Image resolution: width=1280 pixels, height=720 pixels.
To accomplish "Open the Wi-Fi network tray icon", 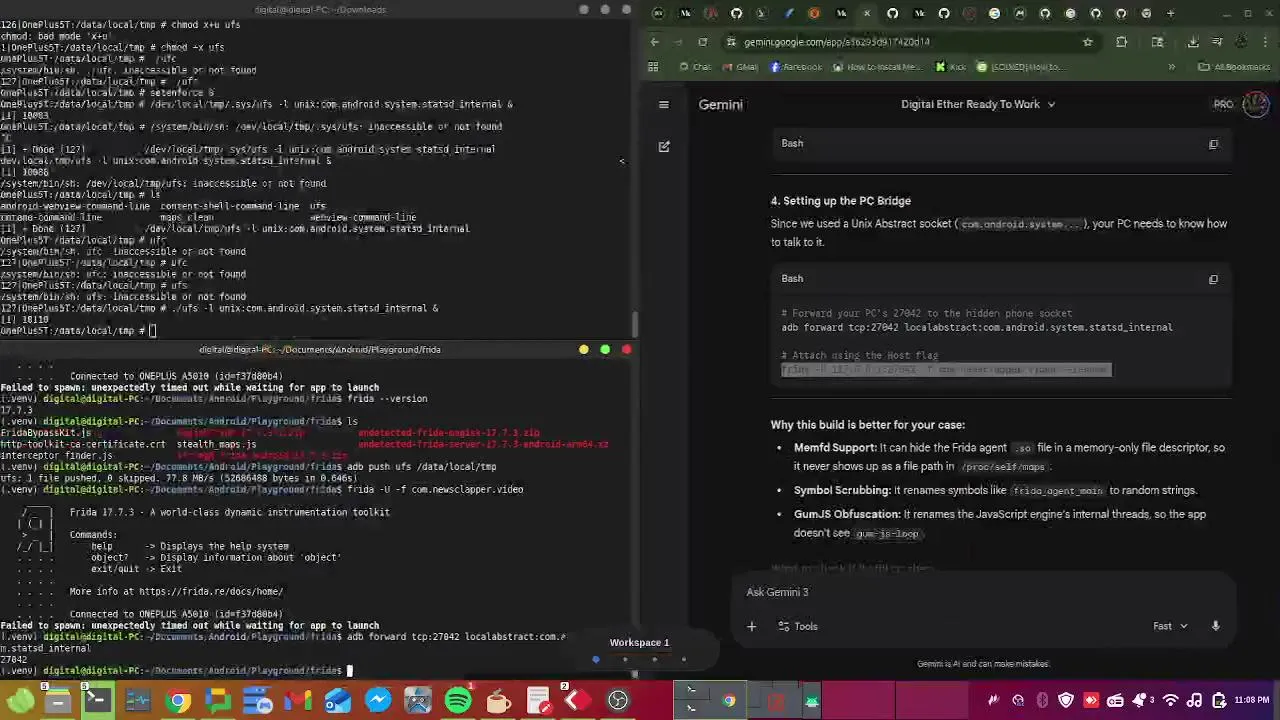I will tap(1169, 700).
